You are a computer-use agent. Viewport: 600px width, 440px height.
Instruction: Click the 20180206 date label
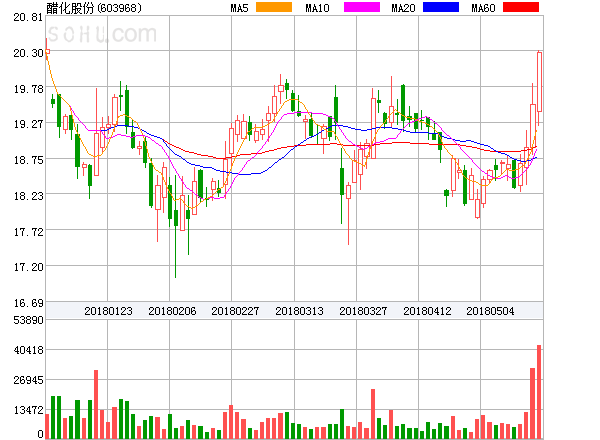click(172, 311)
